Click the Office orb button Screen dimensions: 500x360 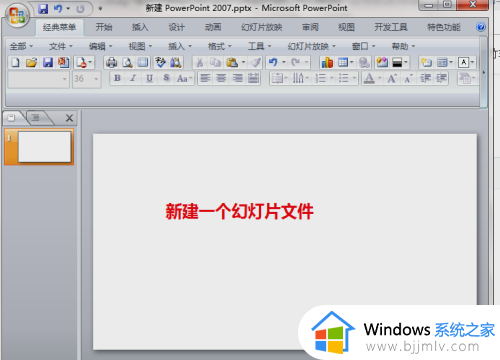coord(17,15)
